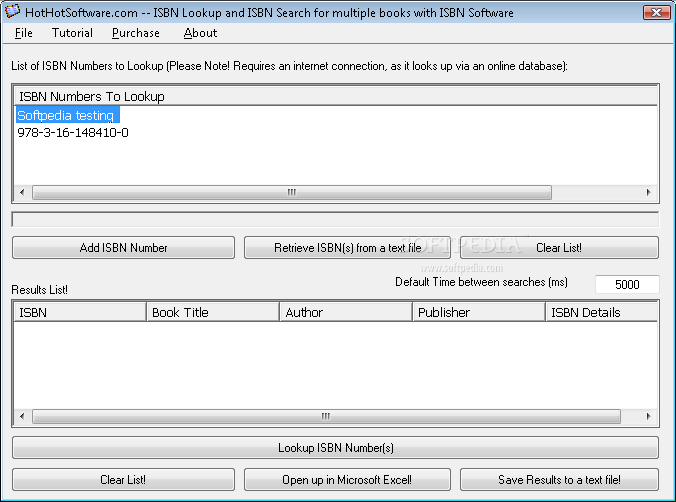
Task: Click right arrow of results list scrollbar
Action: (x=648, y=416)
